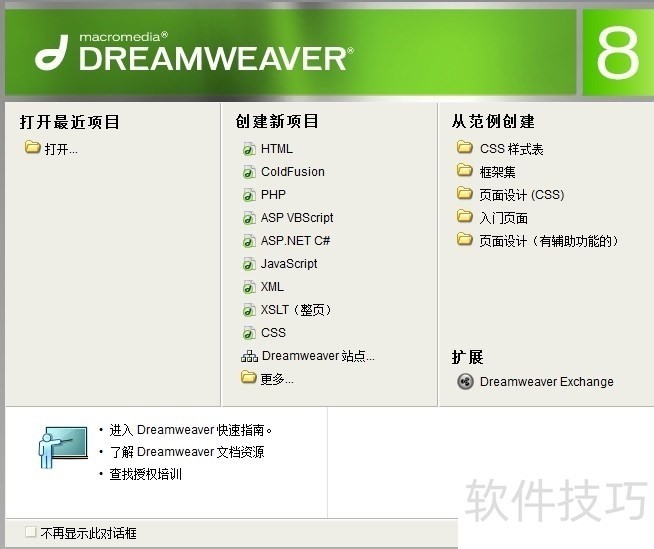Screen dimensions: 654x549
Task: Click the XSLT（整页）document icon
Action: point(249,310)
